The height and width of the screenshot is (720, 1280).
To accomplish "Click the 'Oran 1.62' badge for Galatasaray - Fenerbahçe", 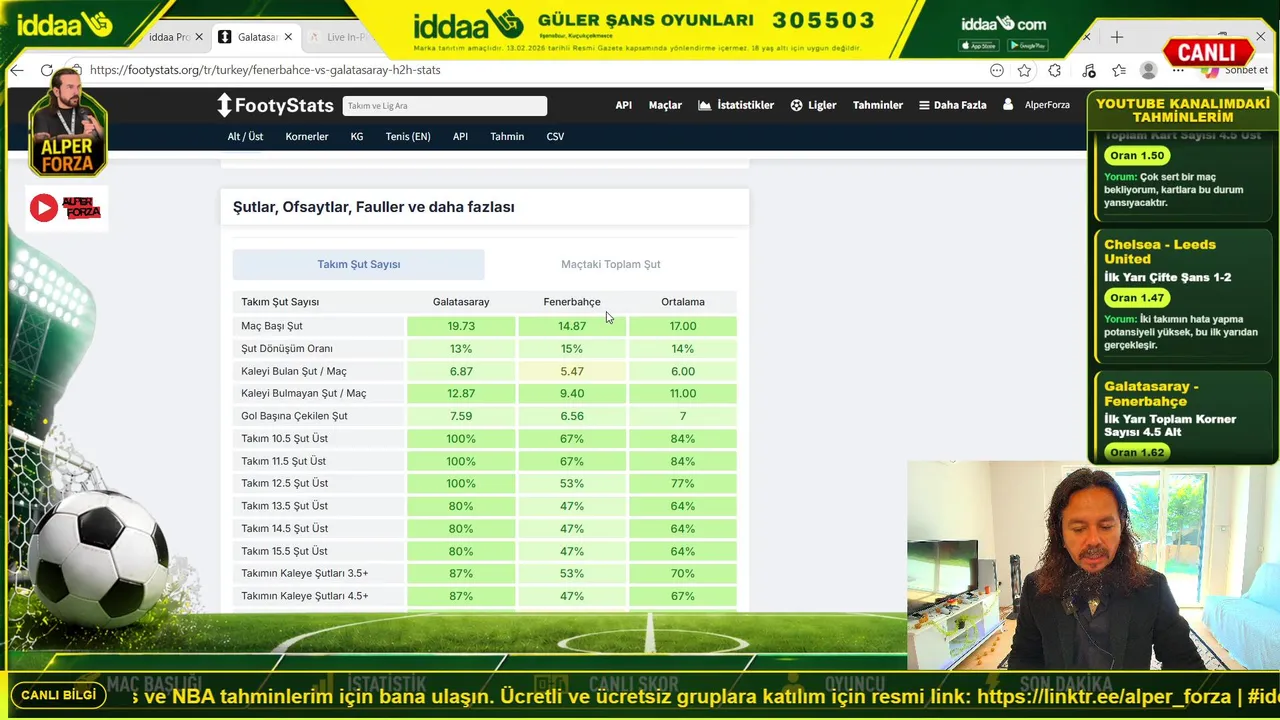I will pos(1137,453).
